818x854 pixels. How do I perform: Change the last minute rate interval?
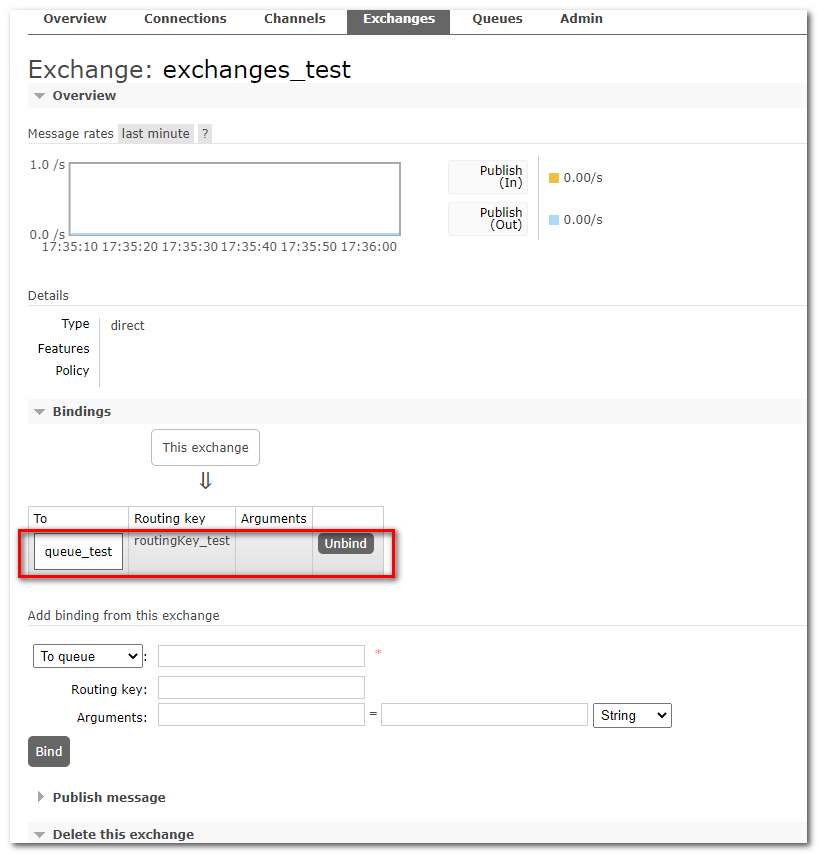[155, 133]
